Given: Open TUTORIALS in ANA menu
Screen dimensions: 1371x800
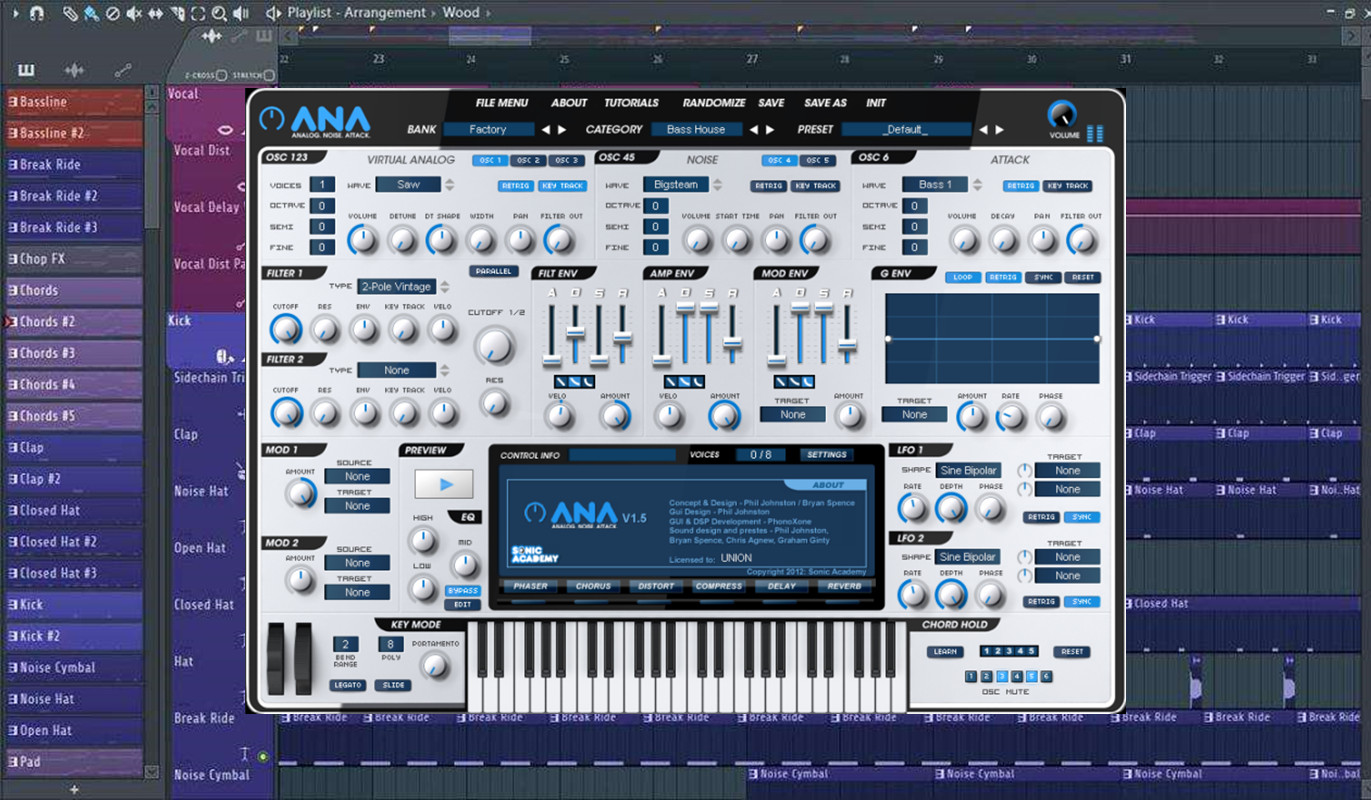Looking at the screenshot, I should pos(631,103).
